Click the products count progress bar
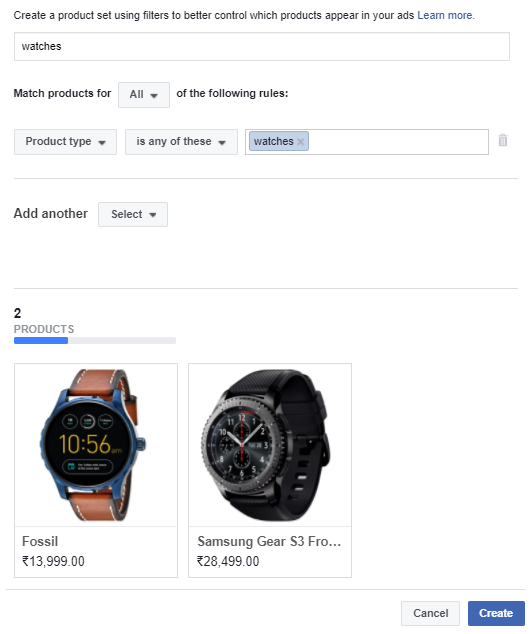This screenshot has width=532, height=634. pyautogui.click(x=95, y=340)
